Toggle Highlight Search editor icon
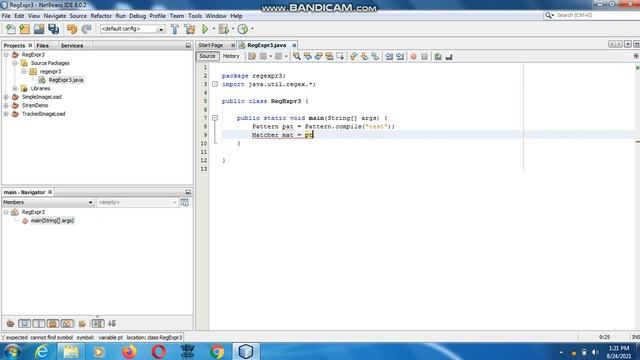 pyautogui.click(x=329, y=57)
